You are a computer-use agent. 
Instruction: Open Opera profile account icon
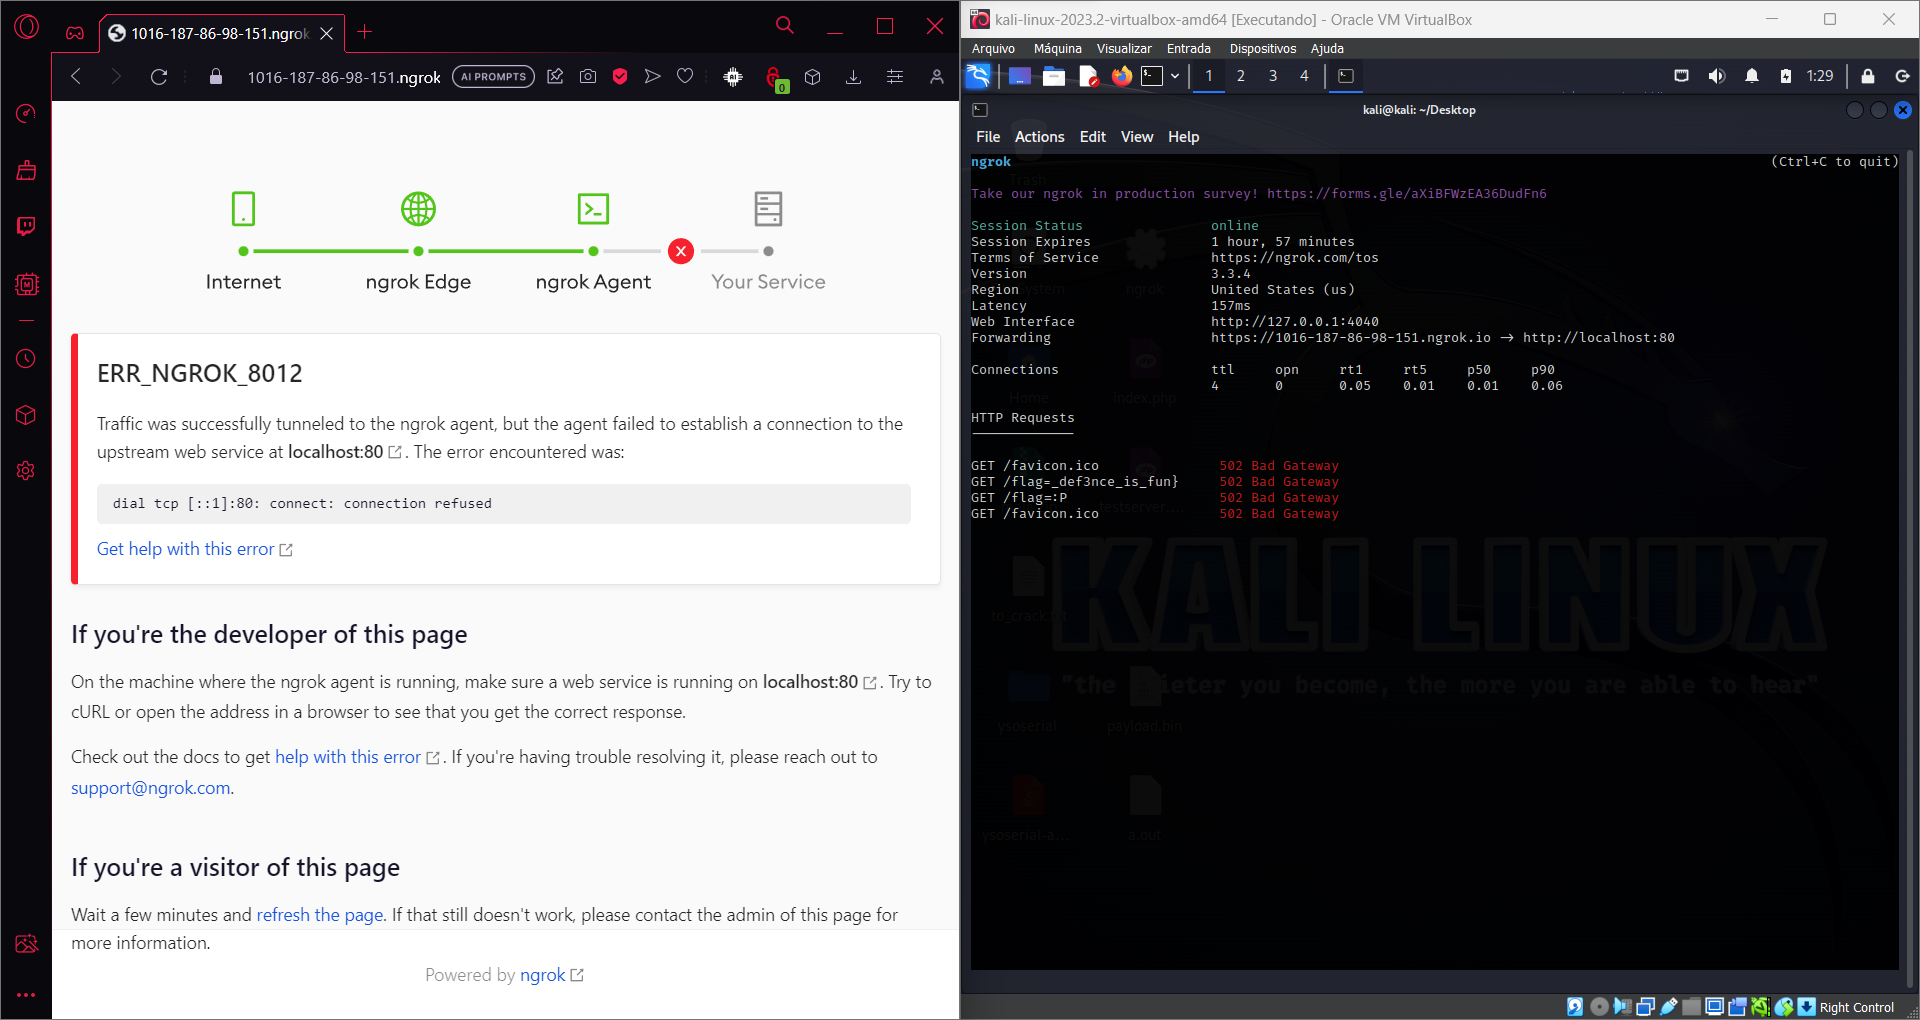point(937,77)
